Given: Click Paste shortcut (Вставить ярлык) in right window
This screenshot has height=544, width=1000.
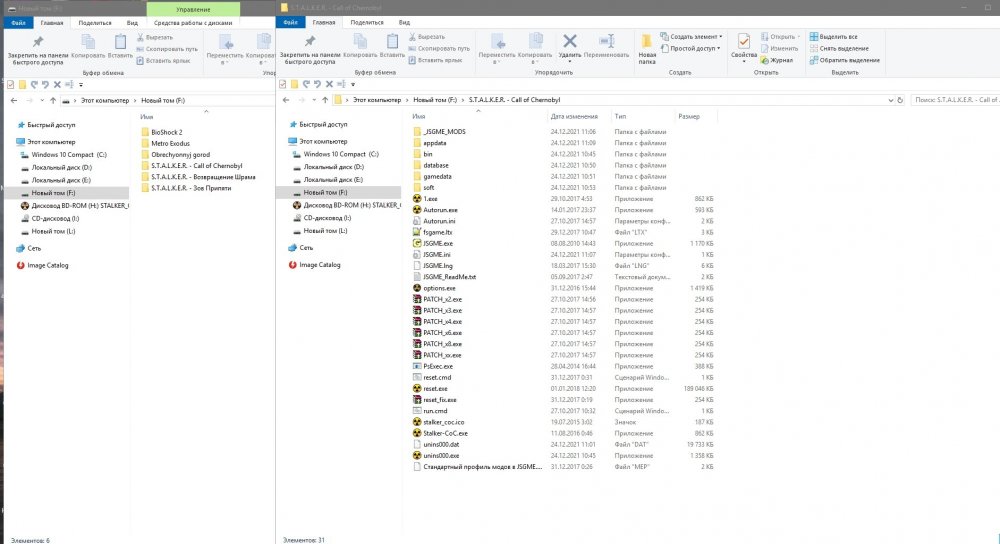Looking at the screenshot, I should [x=435, y=60].
